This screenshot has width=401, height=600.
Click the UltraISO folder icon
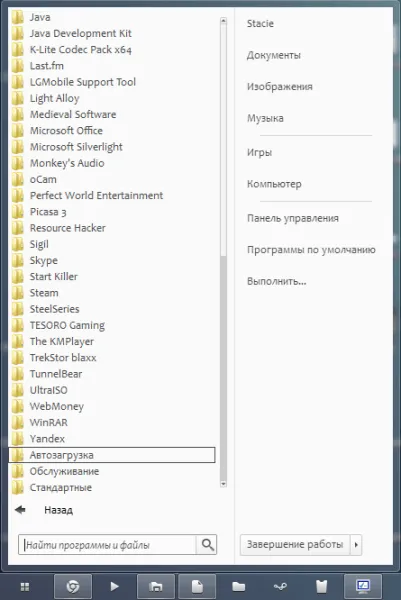click(x=18, y=390)
